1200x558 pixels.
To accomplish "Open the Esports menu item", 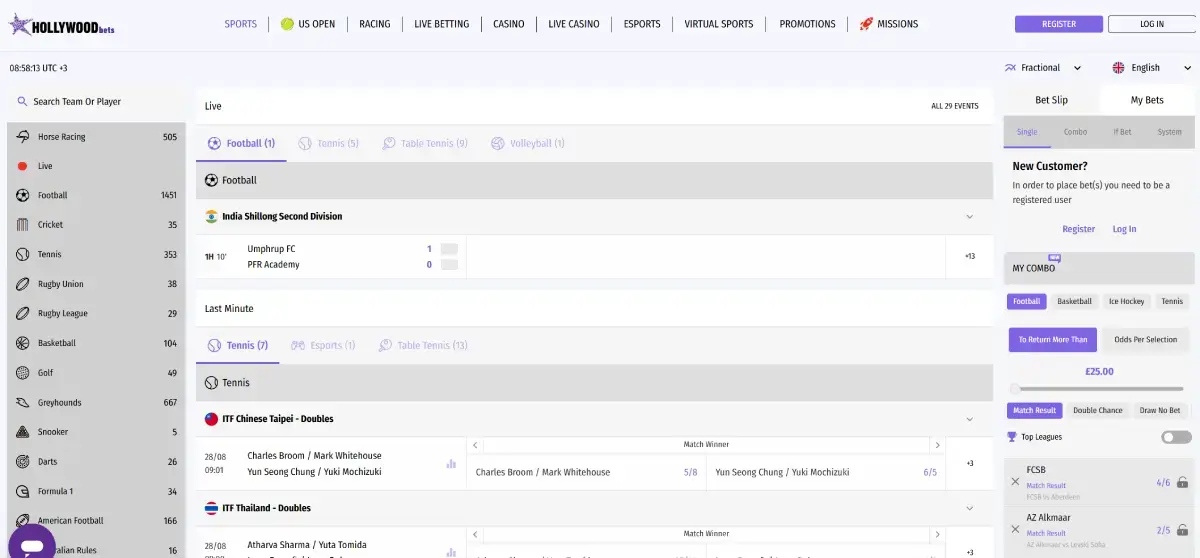I will [x=641, y=24].
